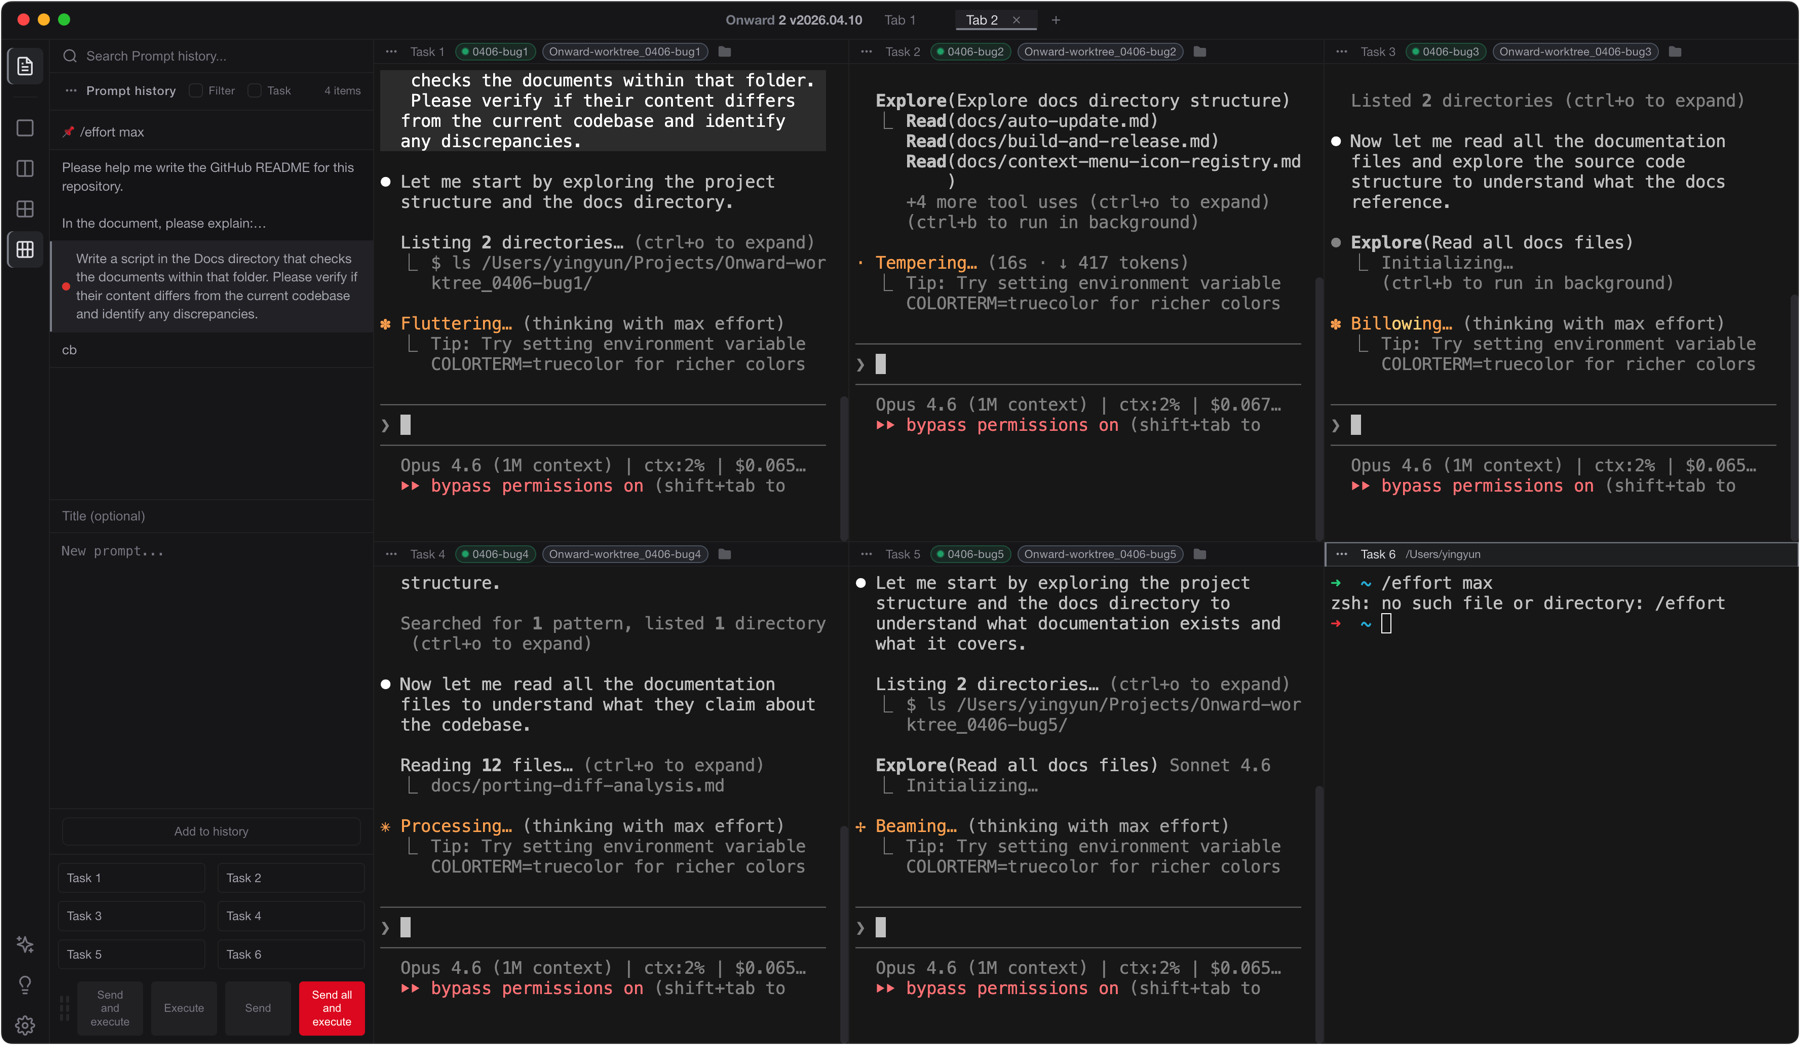Image resolution: width=1800 pixels, height=1045 pixels.
Task: Open settings via the gear icon
Action: [x=25, y=1025]
